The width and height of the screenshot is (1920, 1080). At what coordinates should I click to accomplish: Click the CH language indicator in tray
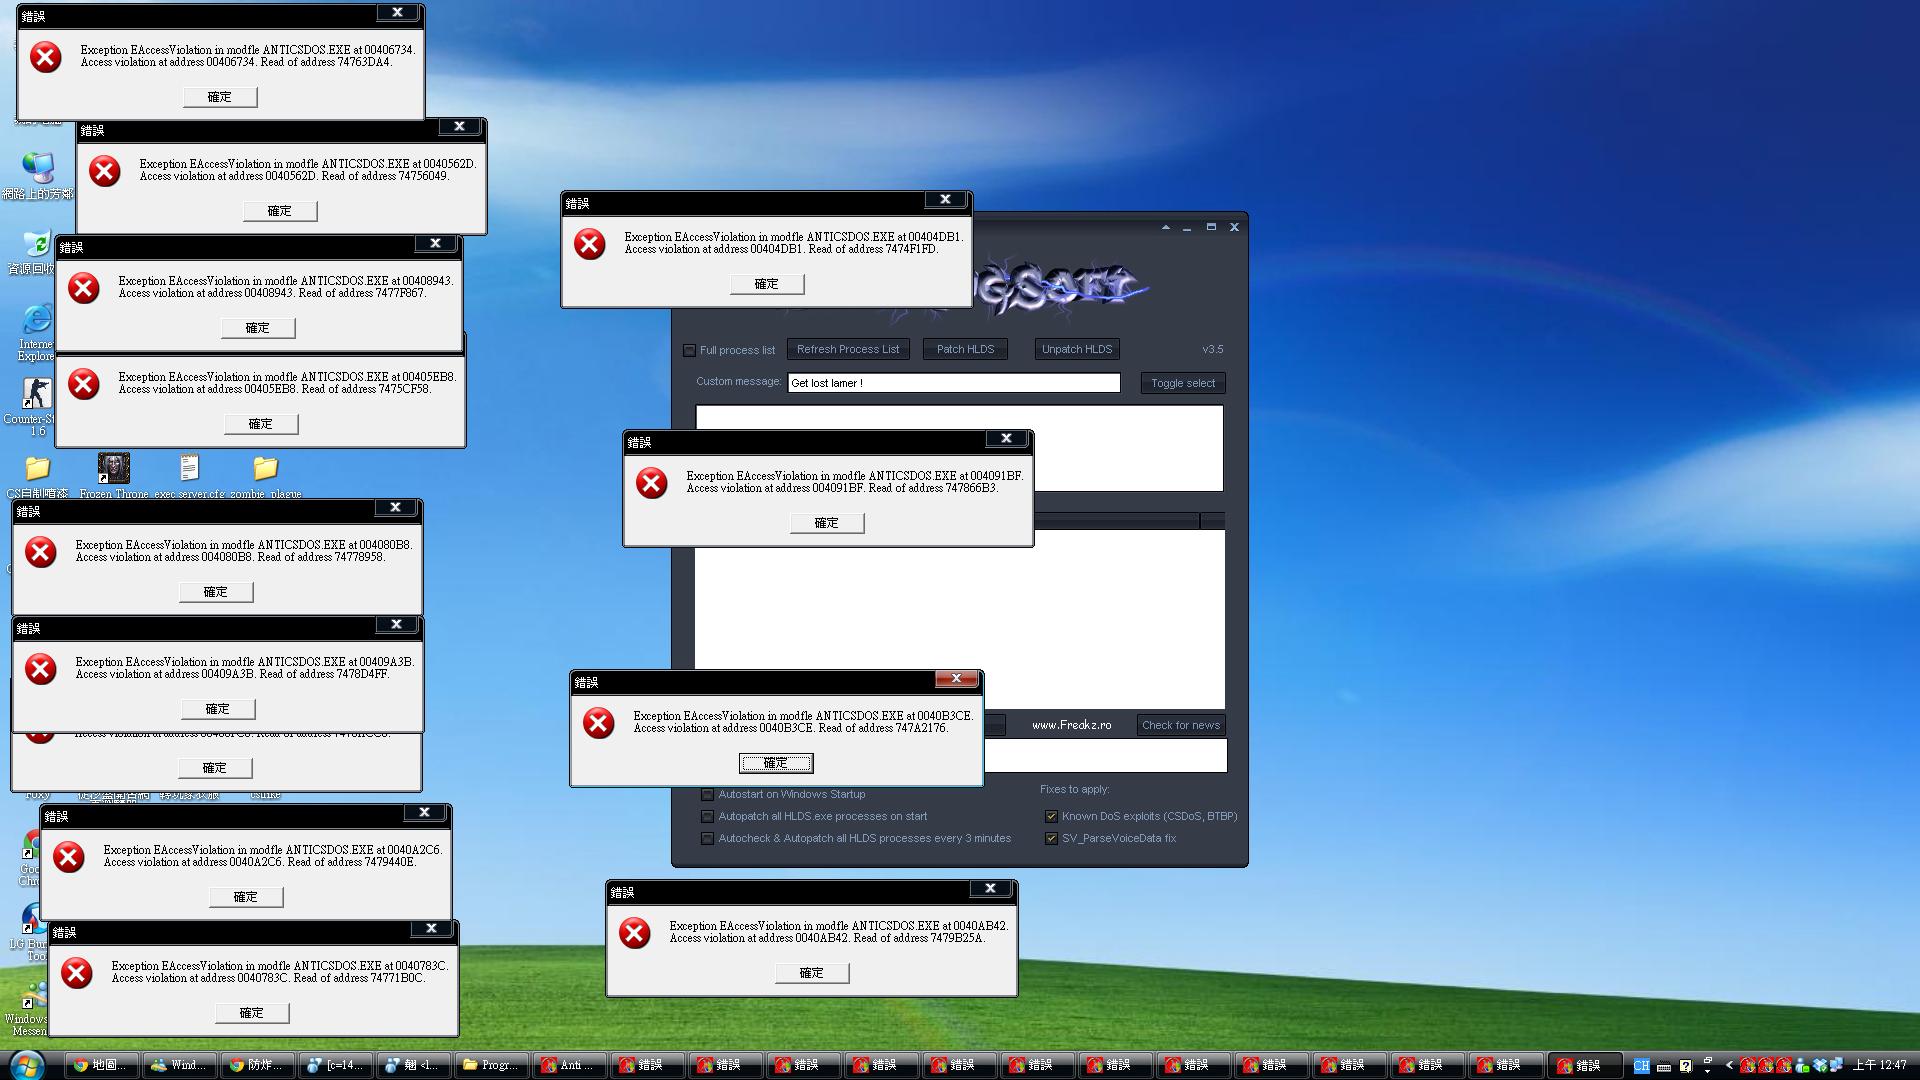tap(1641, 1065)
